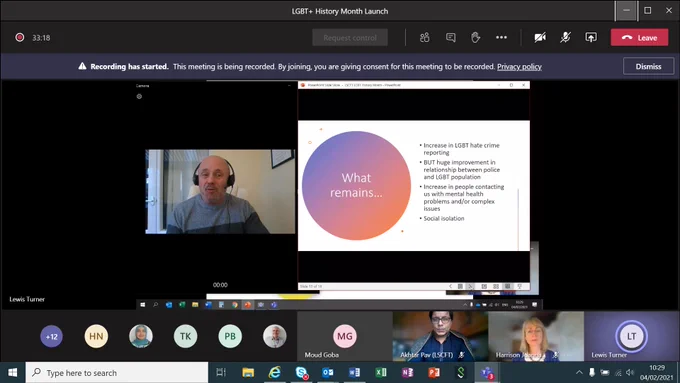The width and height of the screenshot is (680, 383).
Task: Open Skype for Business on taskbar
Action: 301,373
